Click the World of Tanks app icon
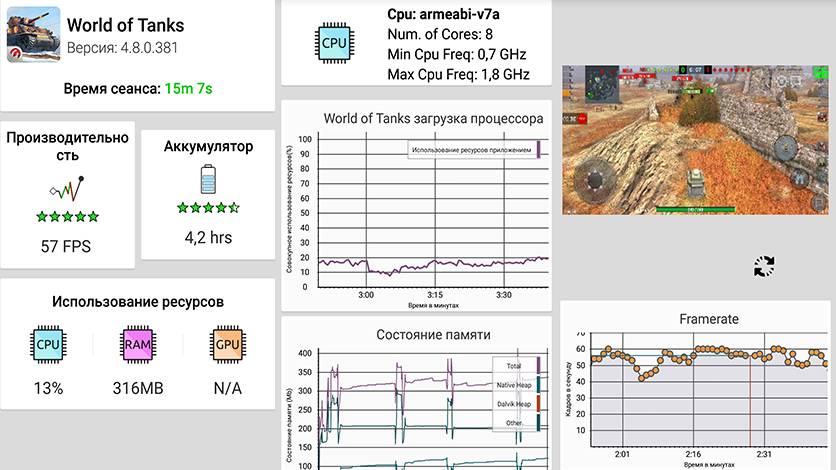 [x=32, y=37]
